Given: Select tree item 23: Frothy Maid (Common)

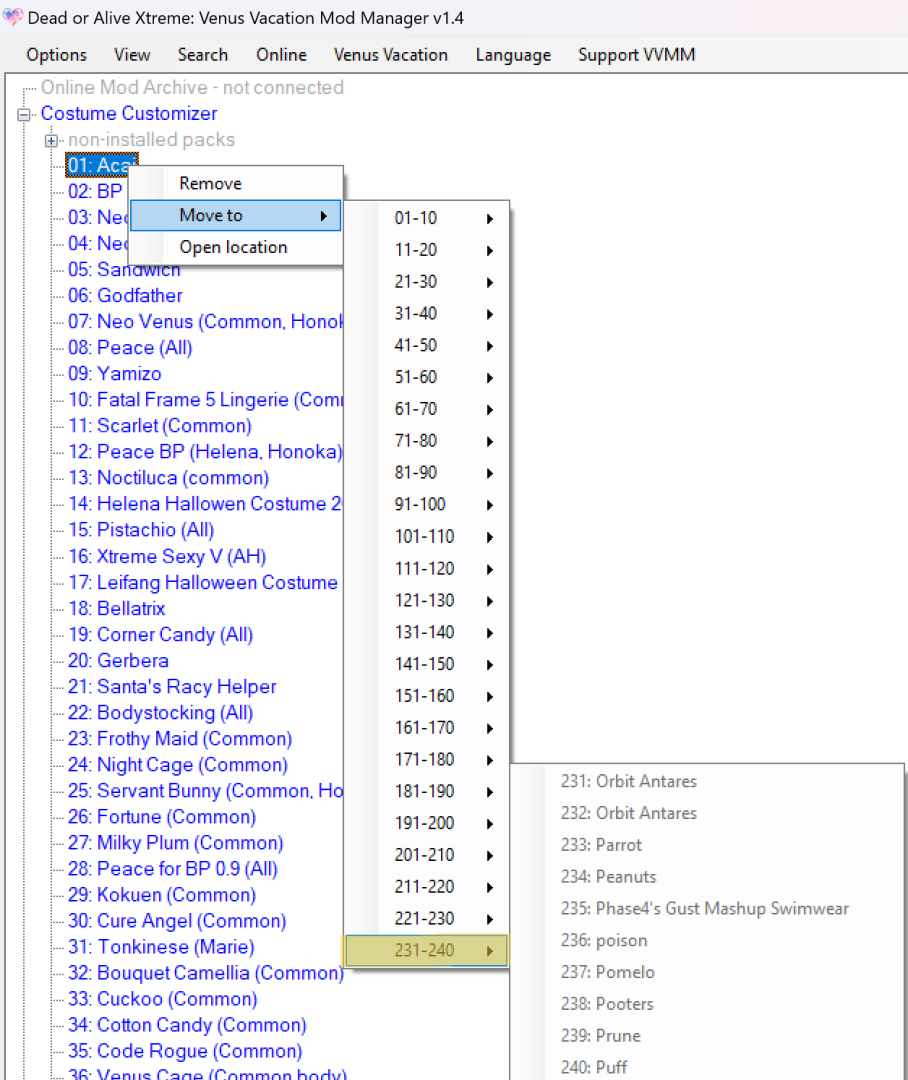Looking at the screenshot, I should tap(180, 739).
